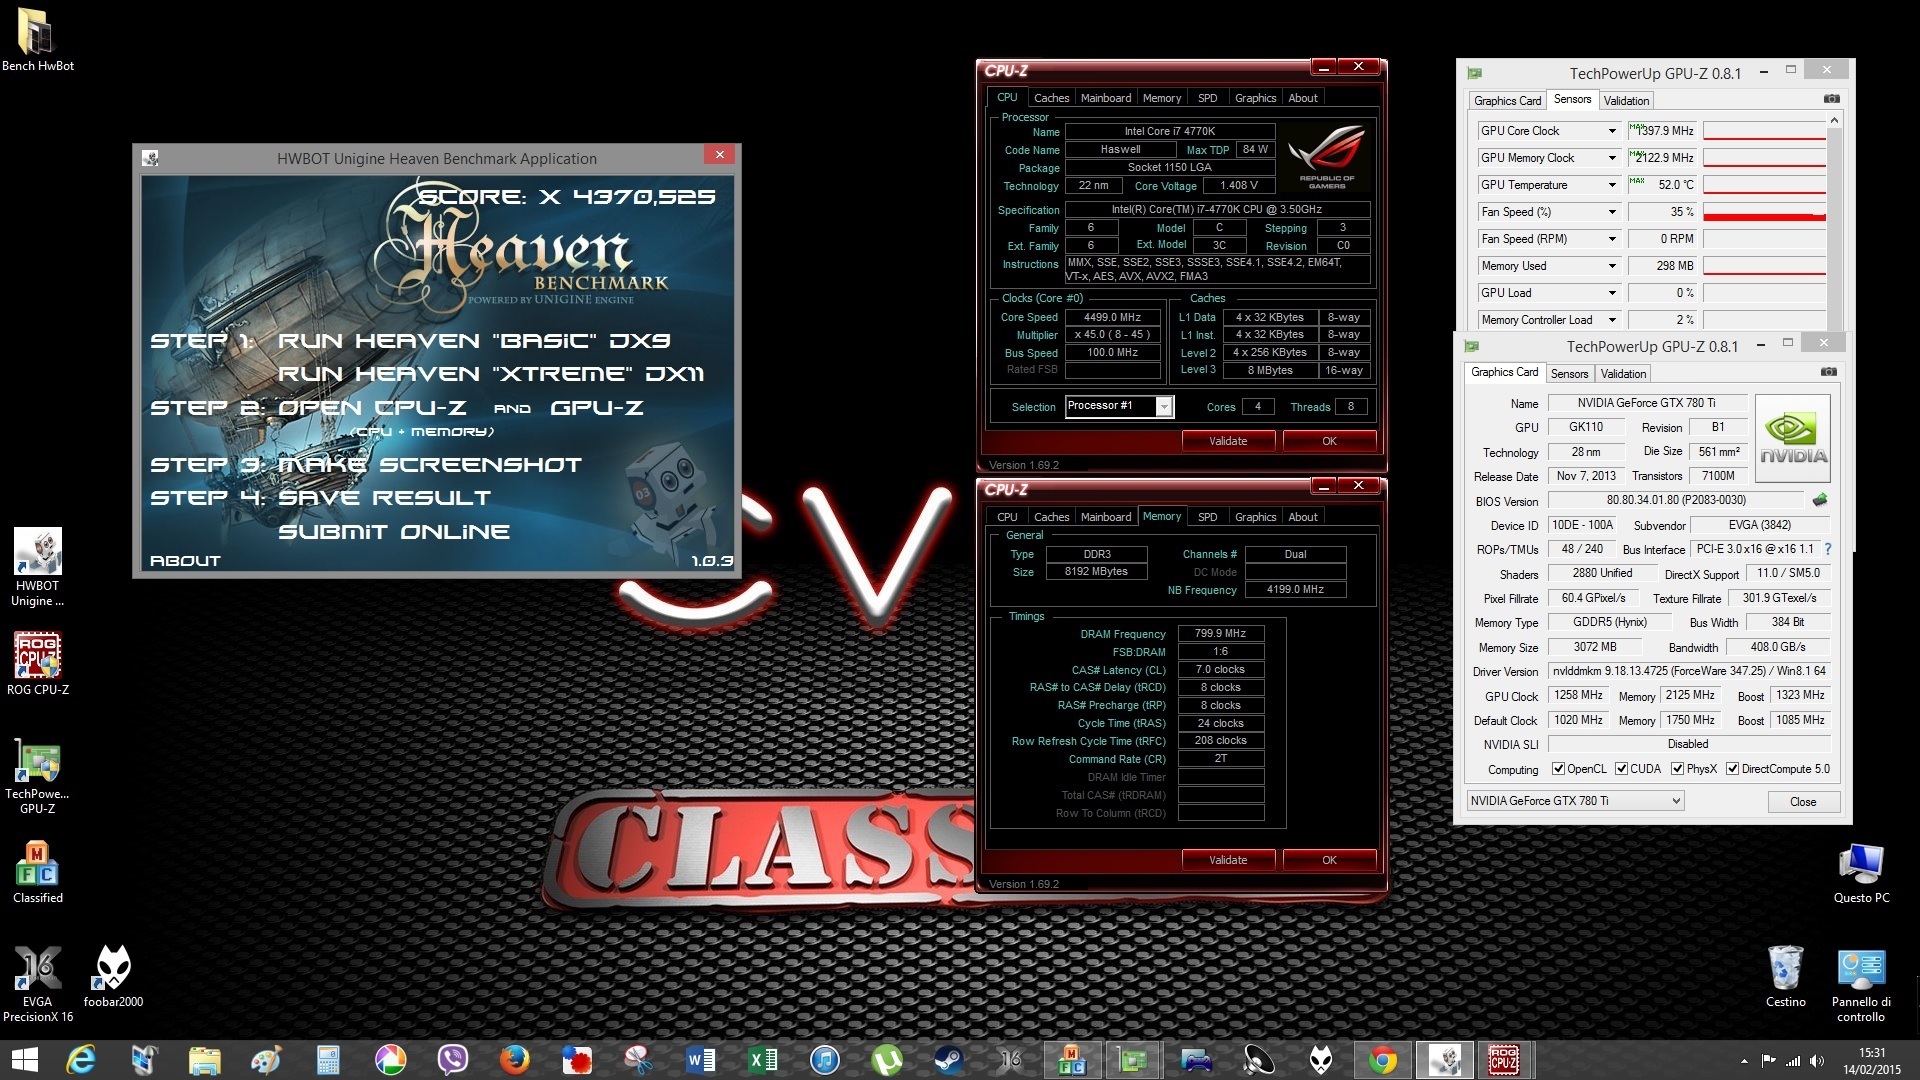Toggle the DirectCompute 5.0 checkbox
The image size is (1920, 1080).
click(1732, 769)
